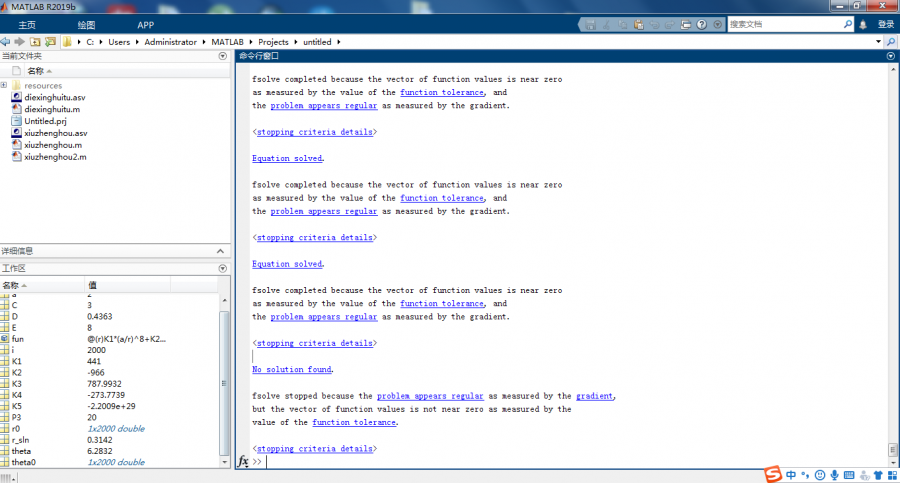This screenshot has width=900, height=483.
Task: Click the notification bell icon
Action: coord(863,24)
